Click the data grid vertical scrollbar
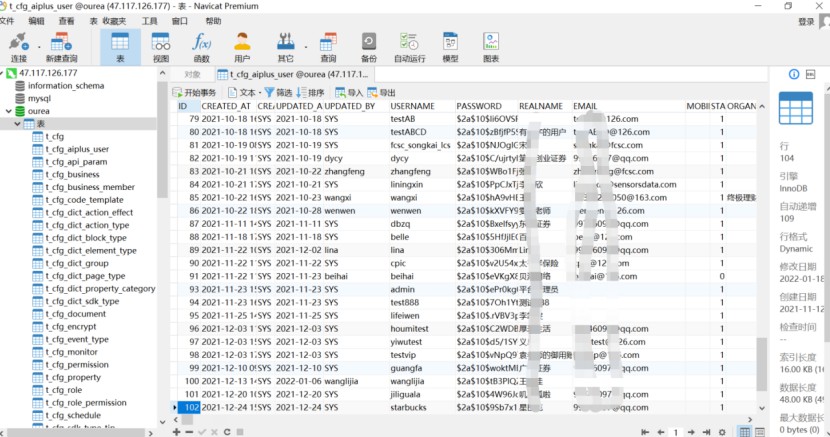Image resolution: width=830 pixels, height=437 pixels. pyautogui.click(x=762, y=365)
